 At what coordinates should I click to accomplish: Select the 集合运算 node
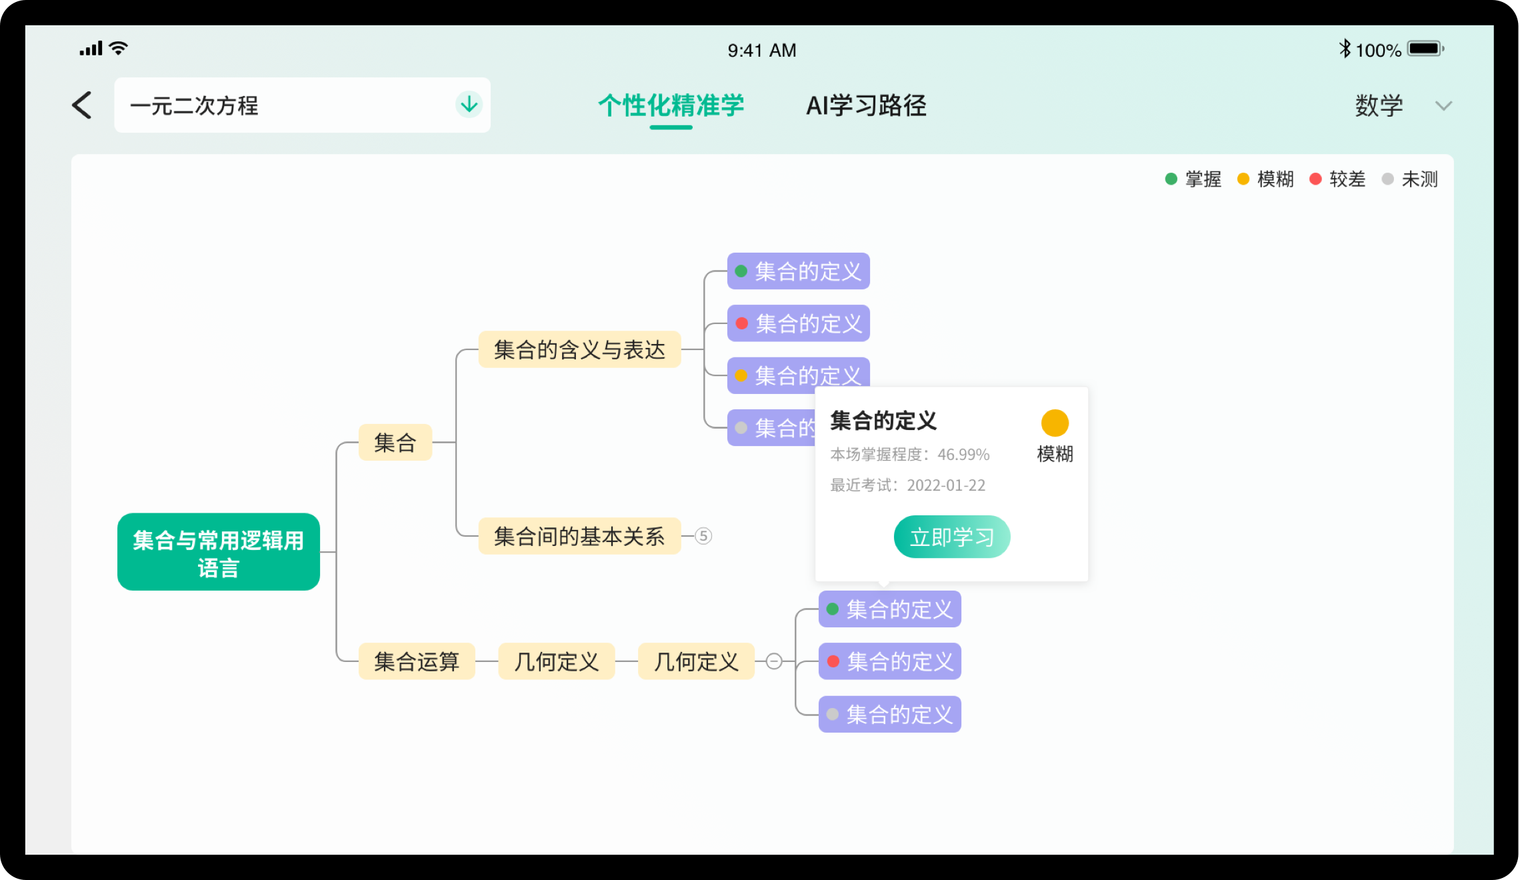[416, 661]
